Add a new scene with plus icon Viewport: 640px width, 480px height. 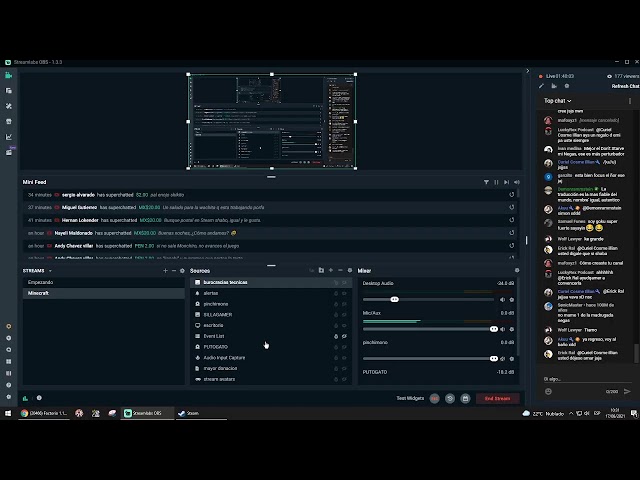165,271
